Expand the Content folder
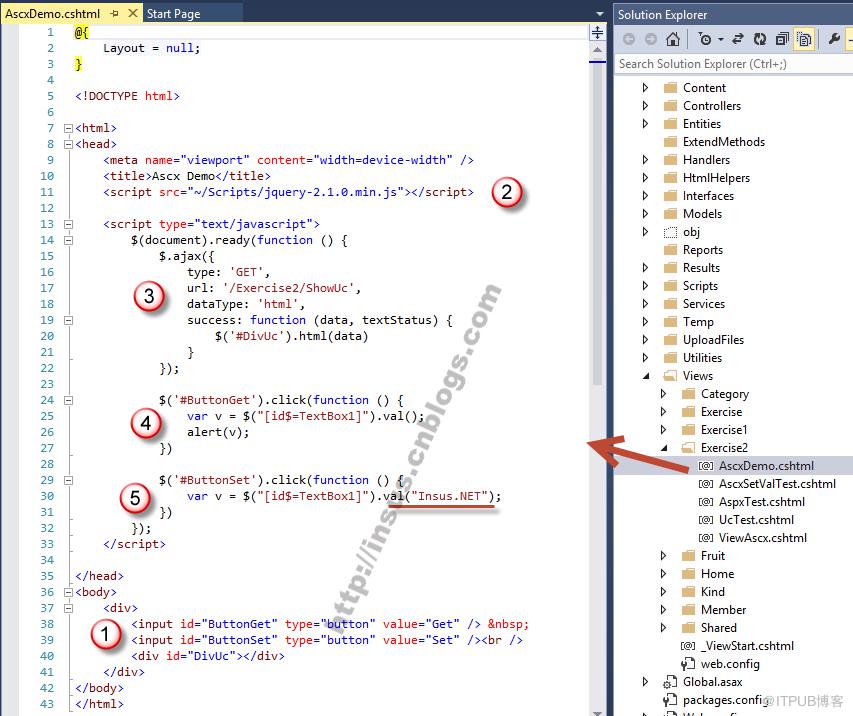Viewport: 853px width, 716px height. point(645,88)
